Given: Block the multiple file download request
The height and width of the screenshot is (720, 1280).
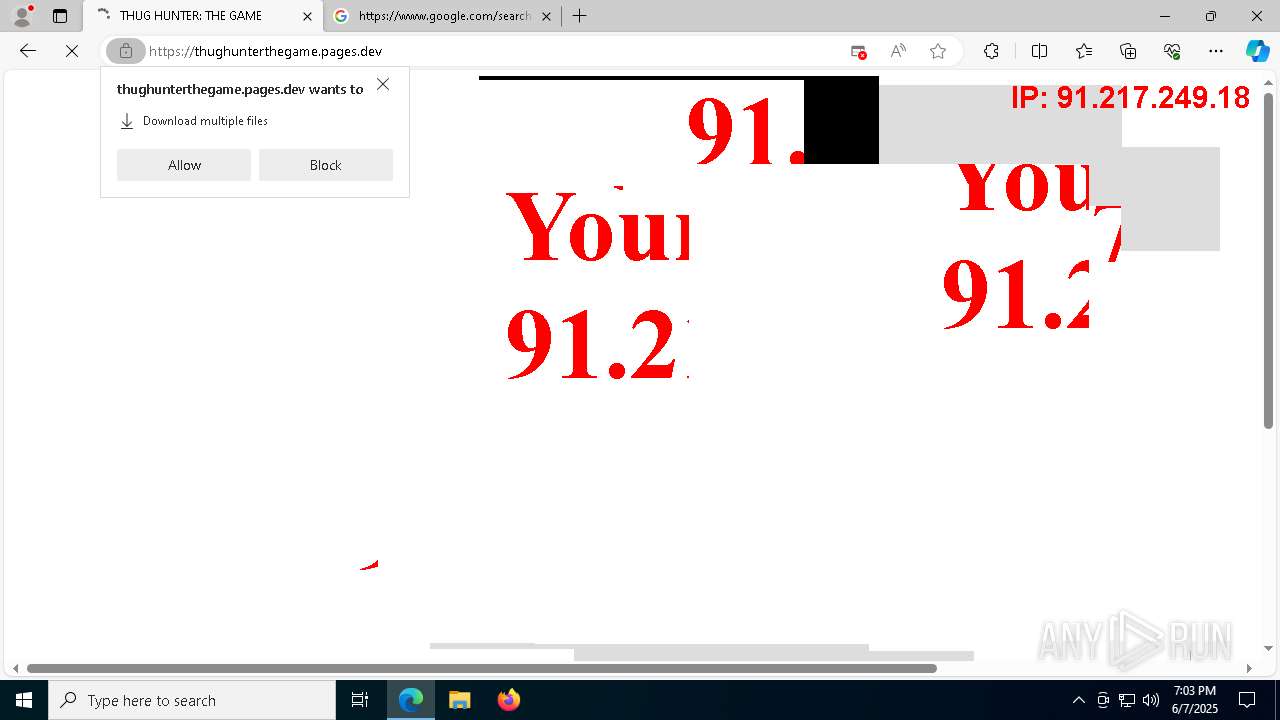Looking at the screenshot, I should [x=326, y=165].
